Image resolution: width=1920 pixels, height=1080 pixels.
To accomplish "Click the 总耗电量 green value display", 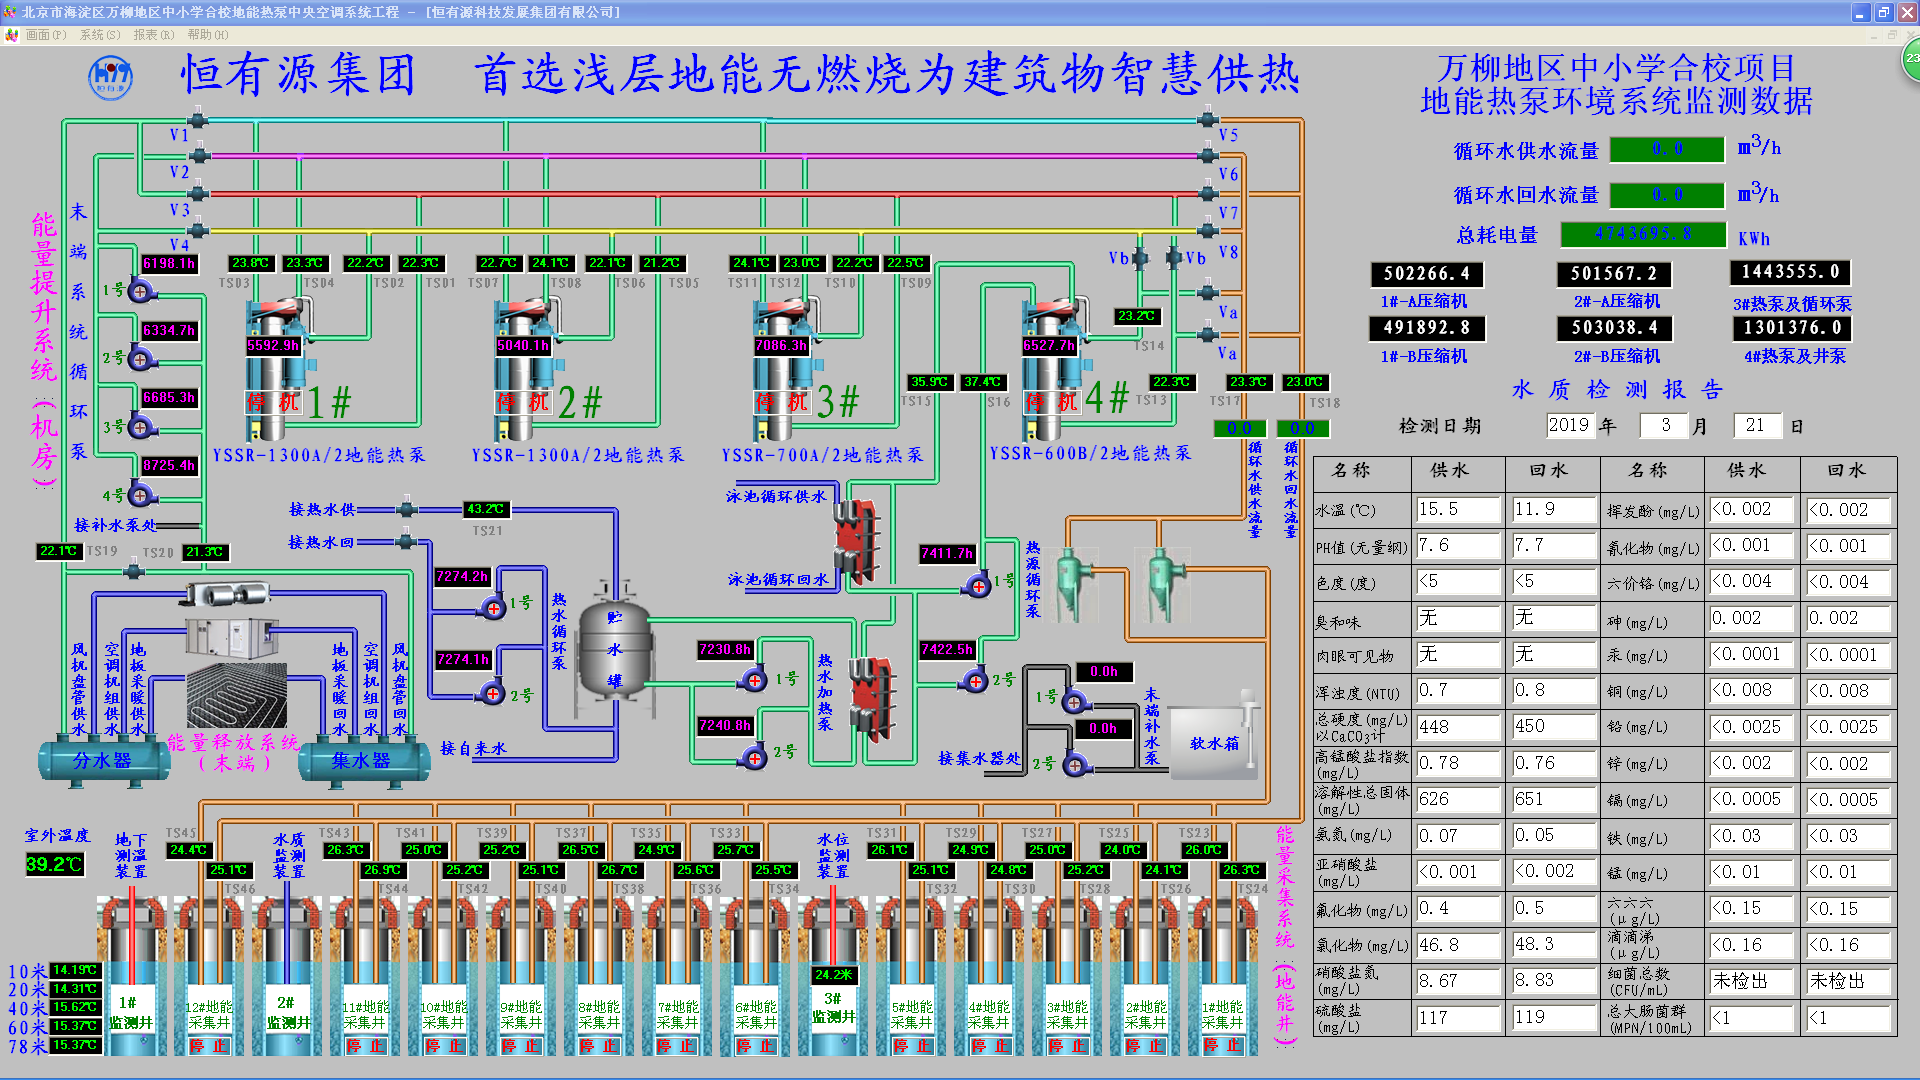I will pyautogui.click(x=1643, y=234).
